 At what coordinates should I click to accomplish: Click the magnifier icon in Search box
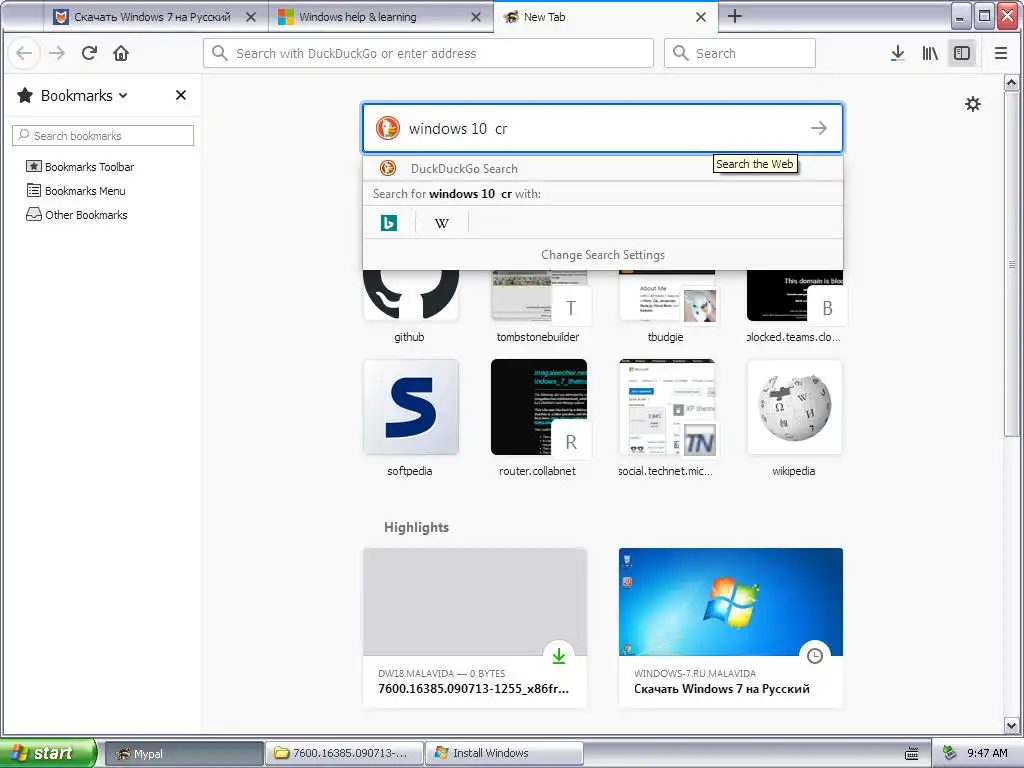pyautogui.click(x=680, y=54)
